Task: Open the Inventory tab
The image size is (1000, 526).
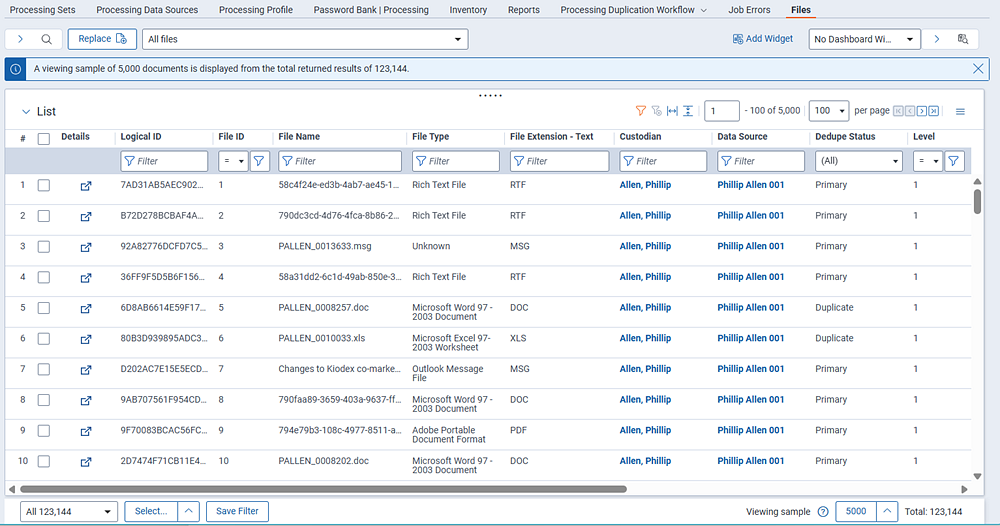Action: coord(468,10)
